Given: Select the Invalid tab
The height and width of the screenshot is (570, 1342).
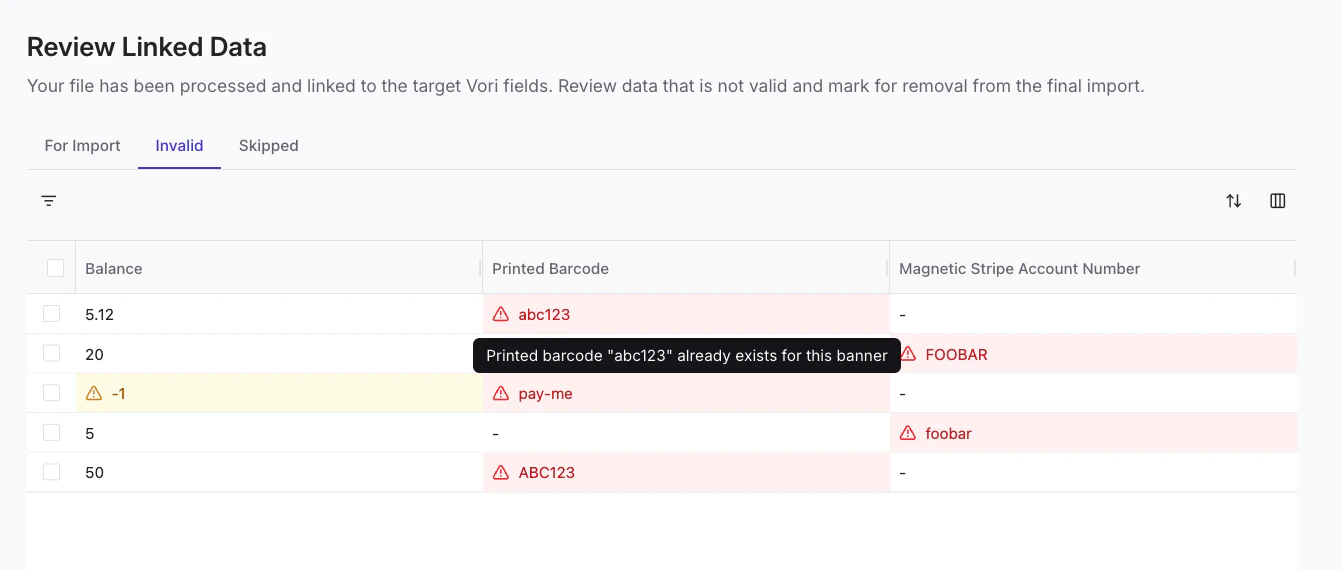Looking at the screenshot, I should pos(179,146).
